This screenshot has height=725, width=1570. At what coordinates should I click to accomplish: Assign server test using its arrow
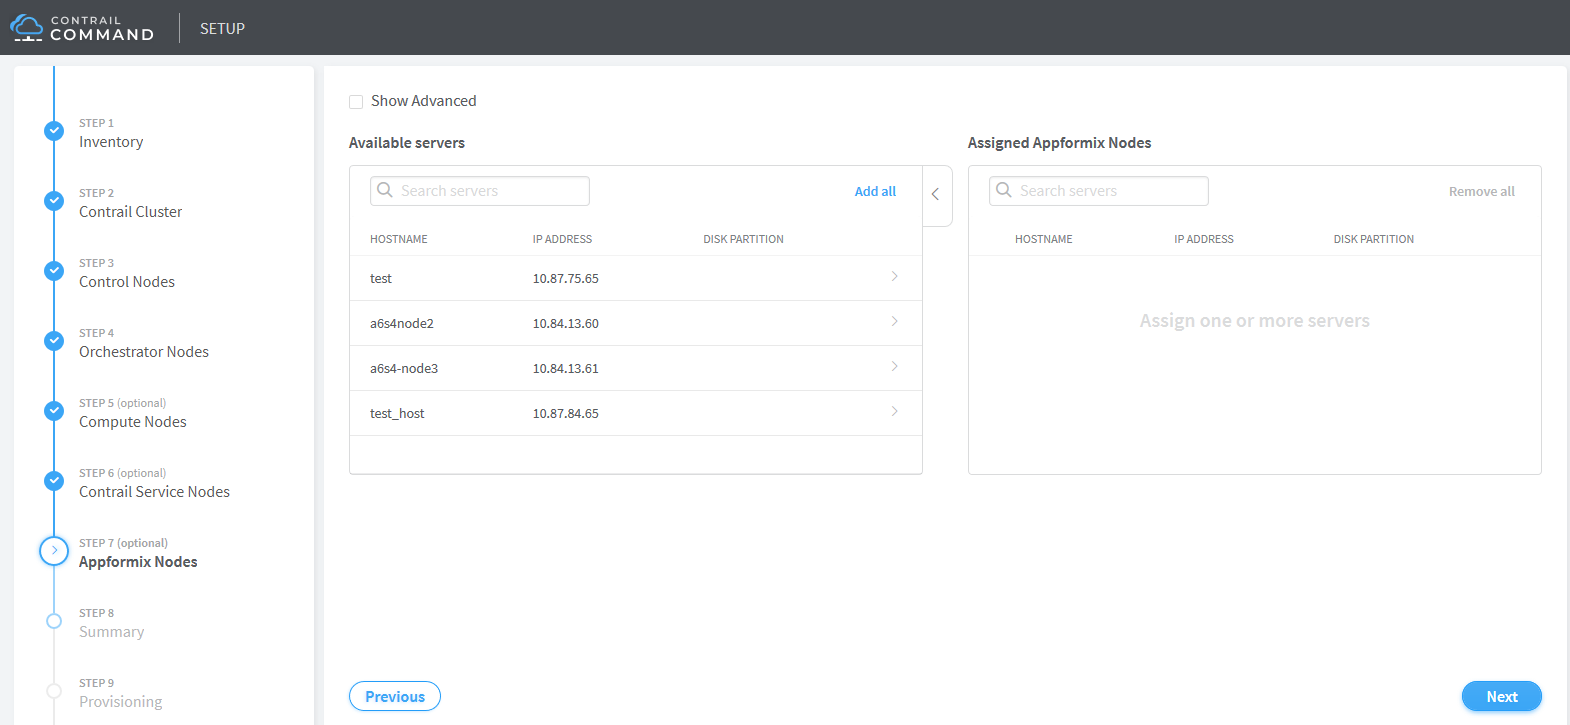[894, 276]
